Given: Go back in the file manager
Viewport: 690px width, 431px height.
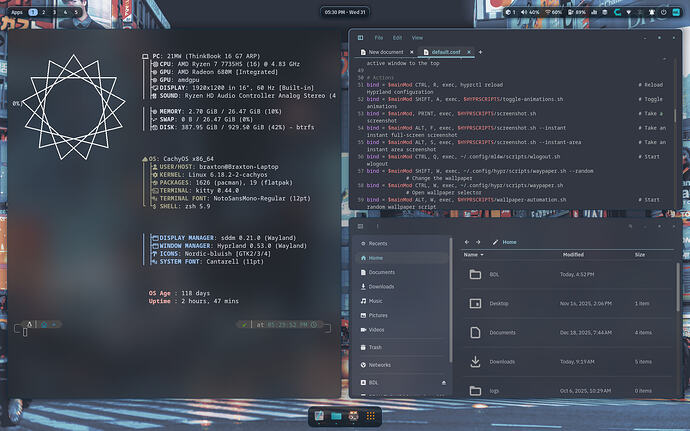Looking at the screenshot, I should (x=467, y=242).
